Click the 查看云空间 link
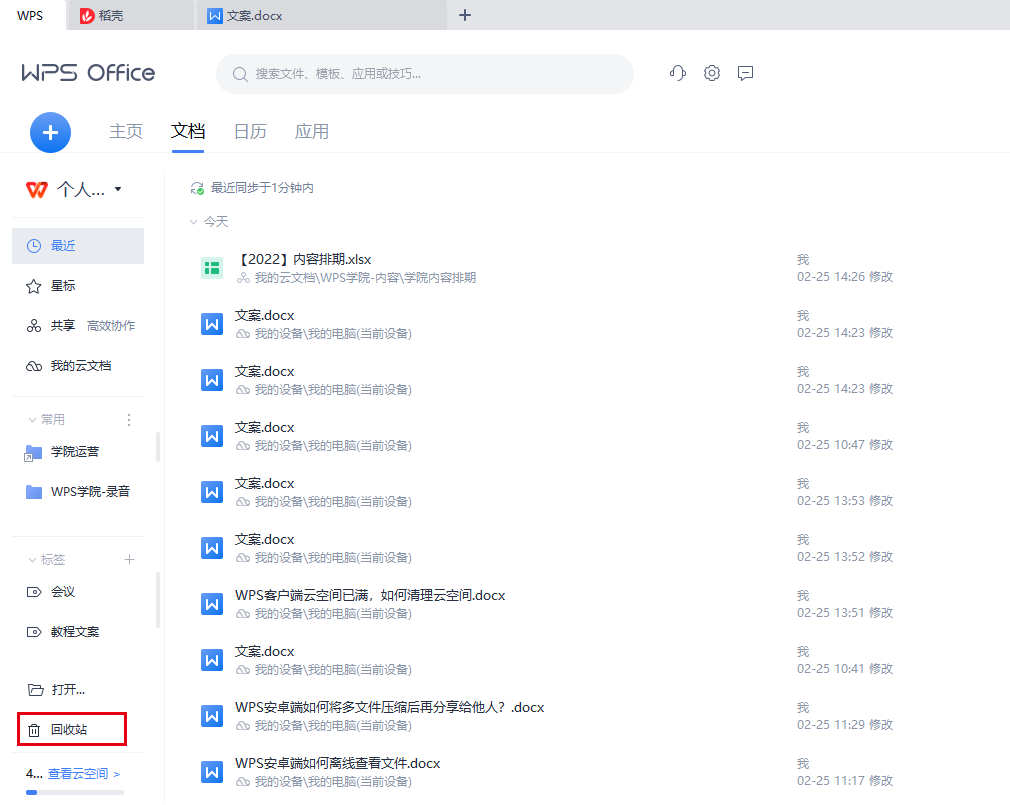Viewport: 1010px width, 805px height. pyautogui.click(x=84, y=773)
